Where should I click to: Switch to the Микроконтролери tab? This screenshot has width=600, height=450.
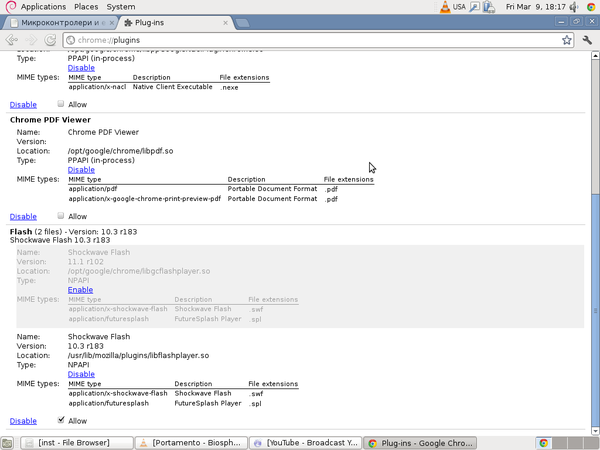(x=60, y=23)
